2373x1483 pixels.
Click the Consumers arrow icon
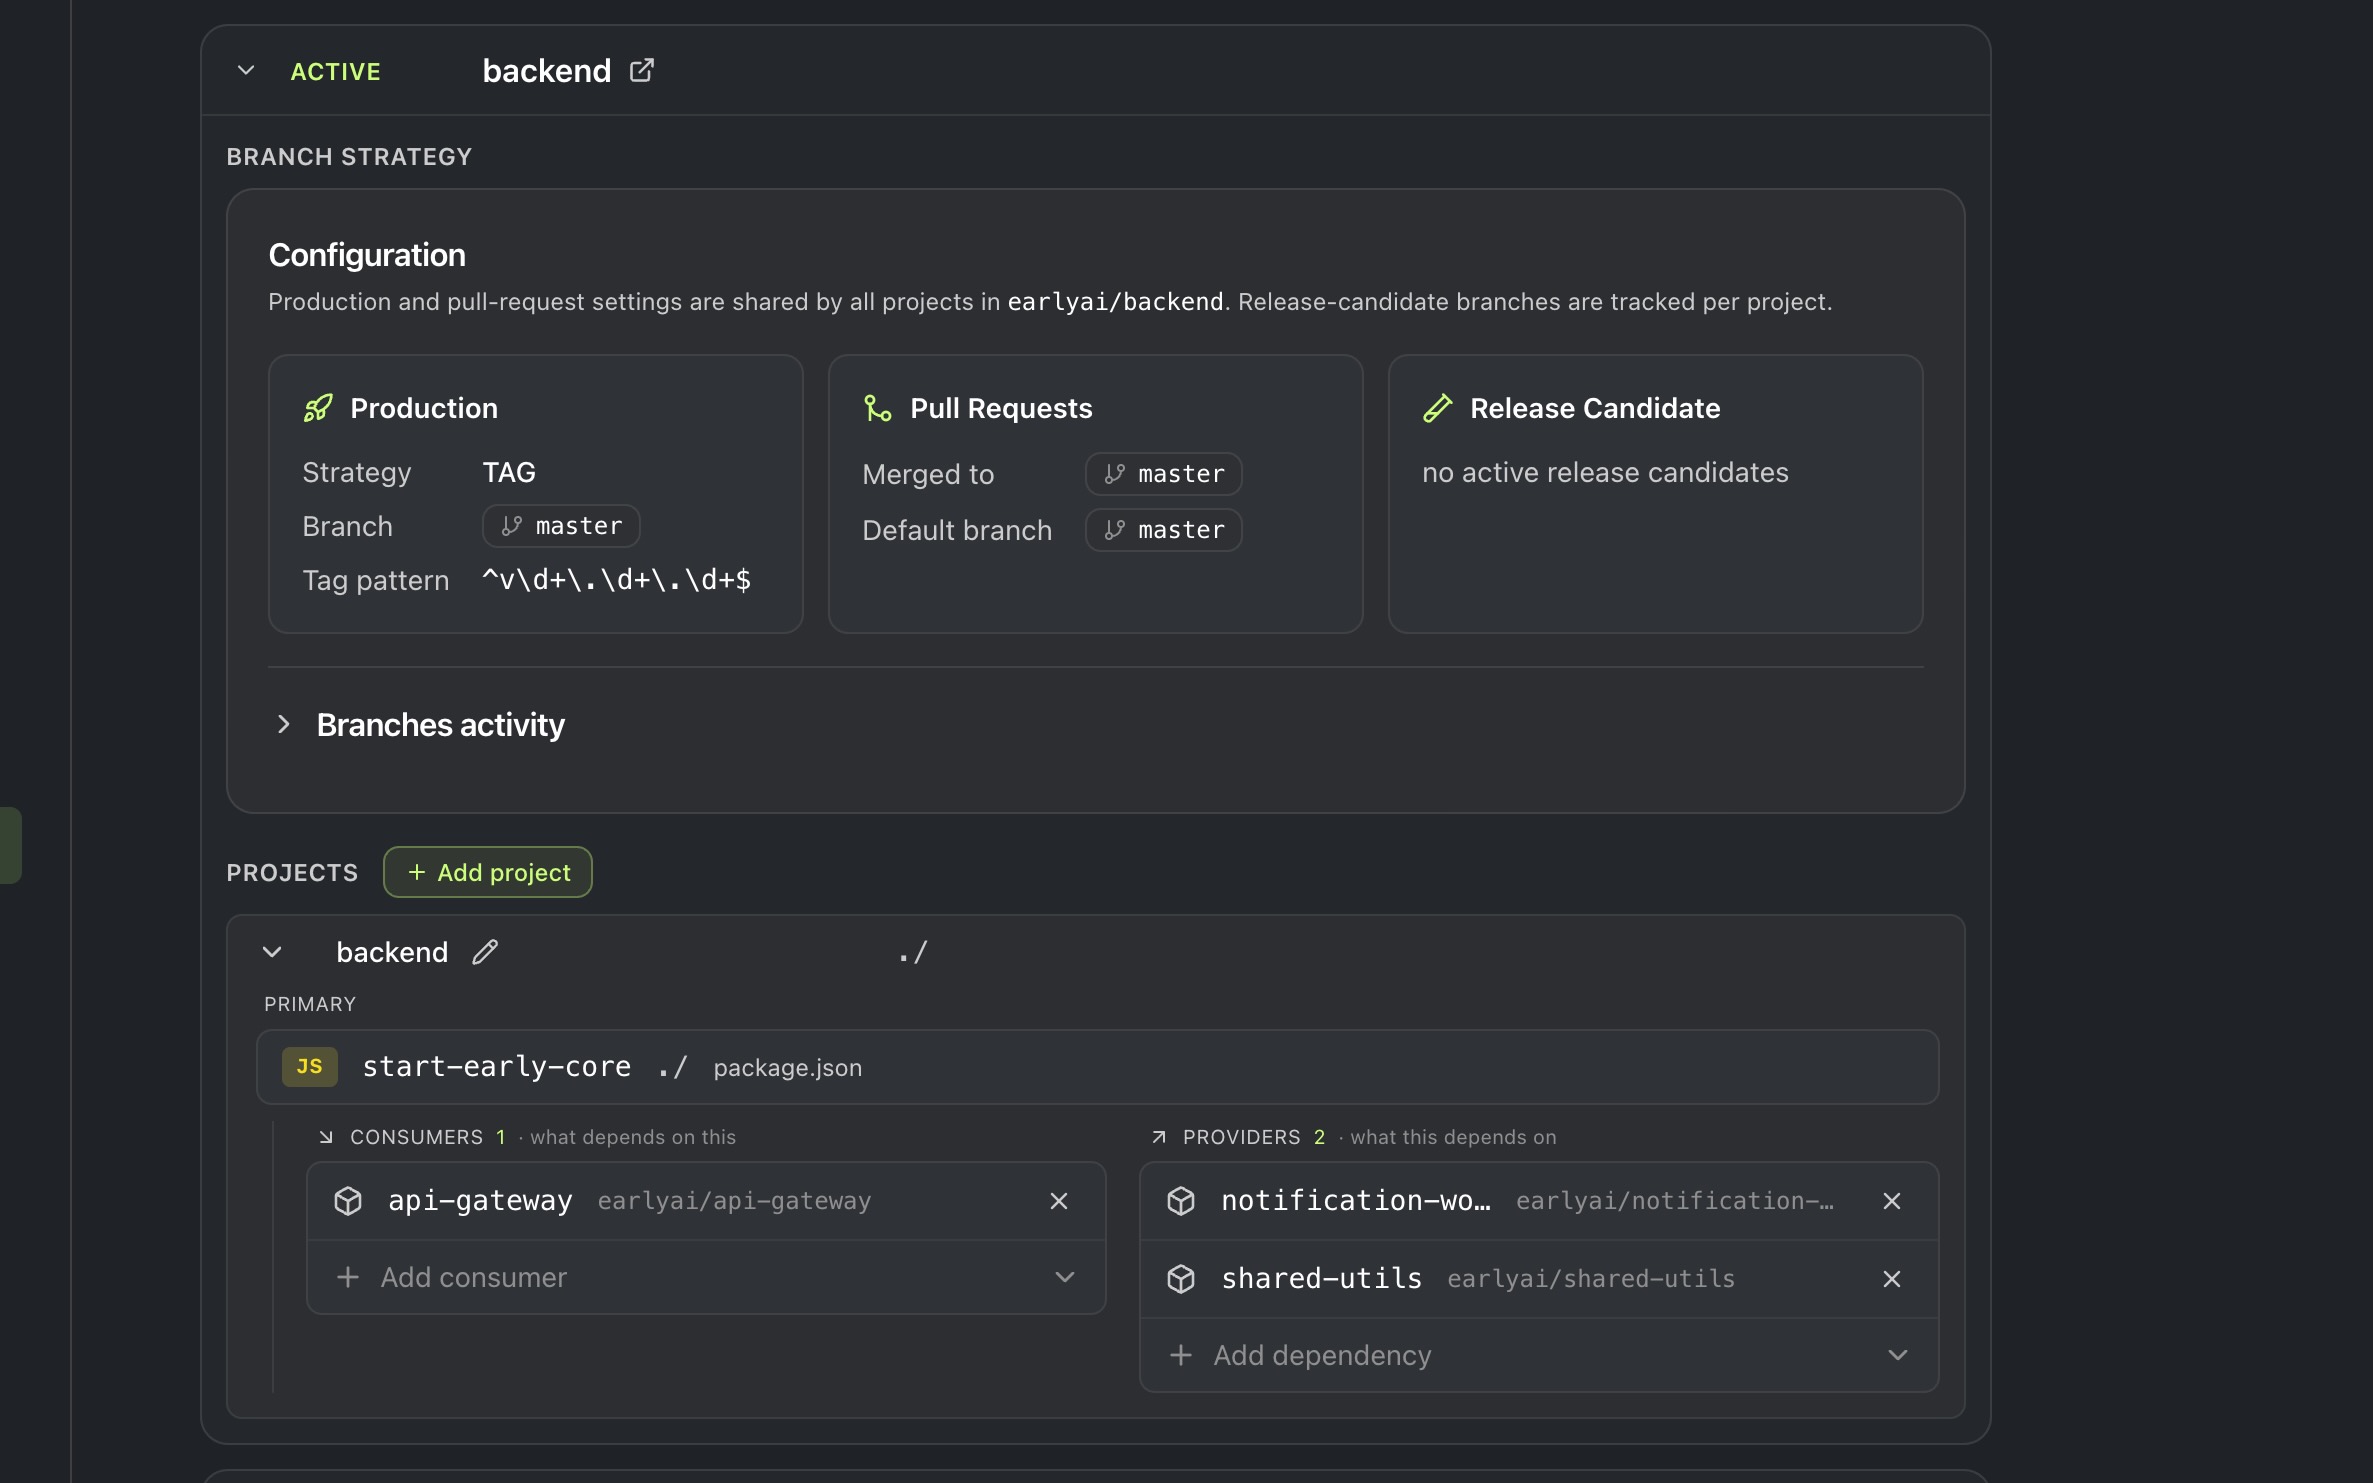tap(326, 1137)
